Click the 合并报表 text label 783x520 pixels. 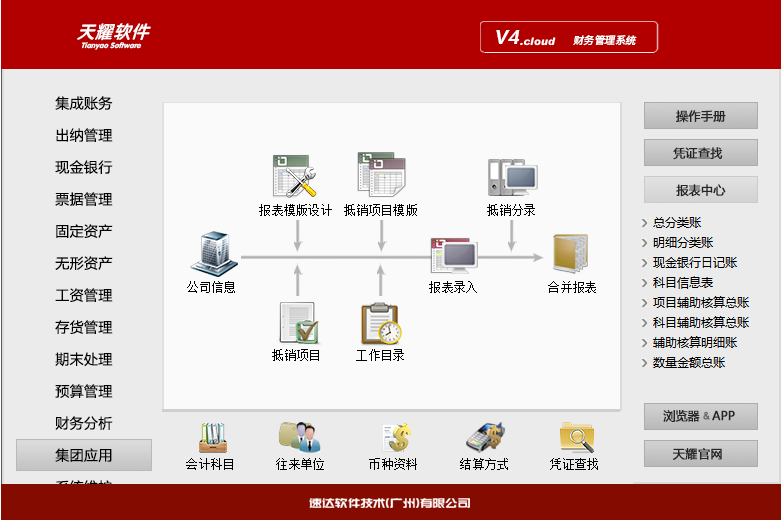[572, 287]
